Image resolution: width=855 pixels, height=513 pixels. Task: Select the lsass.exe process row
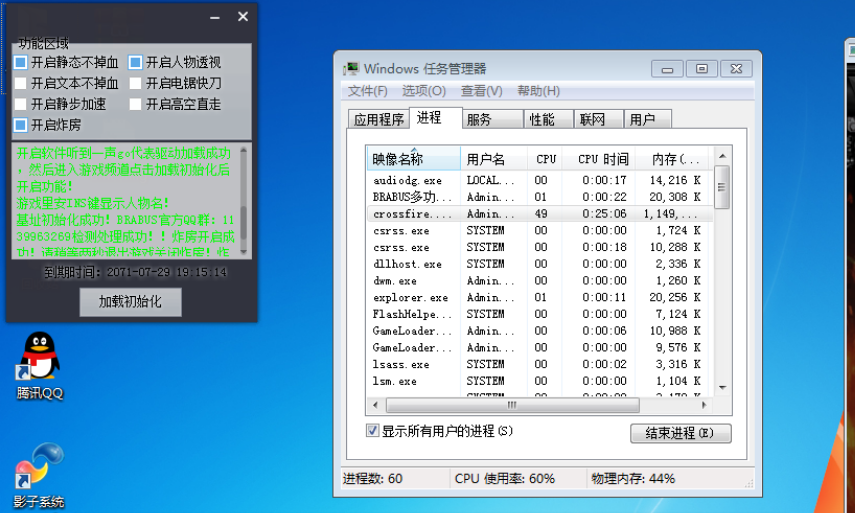[x=540, y=364]
